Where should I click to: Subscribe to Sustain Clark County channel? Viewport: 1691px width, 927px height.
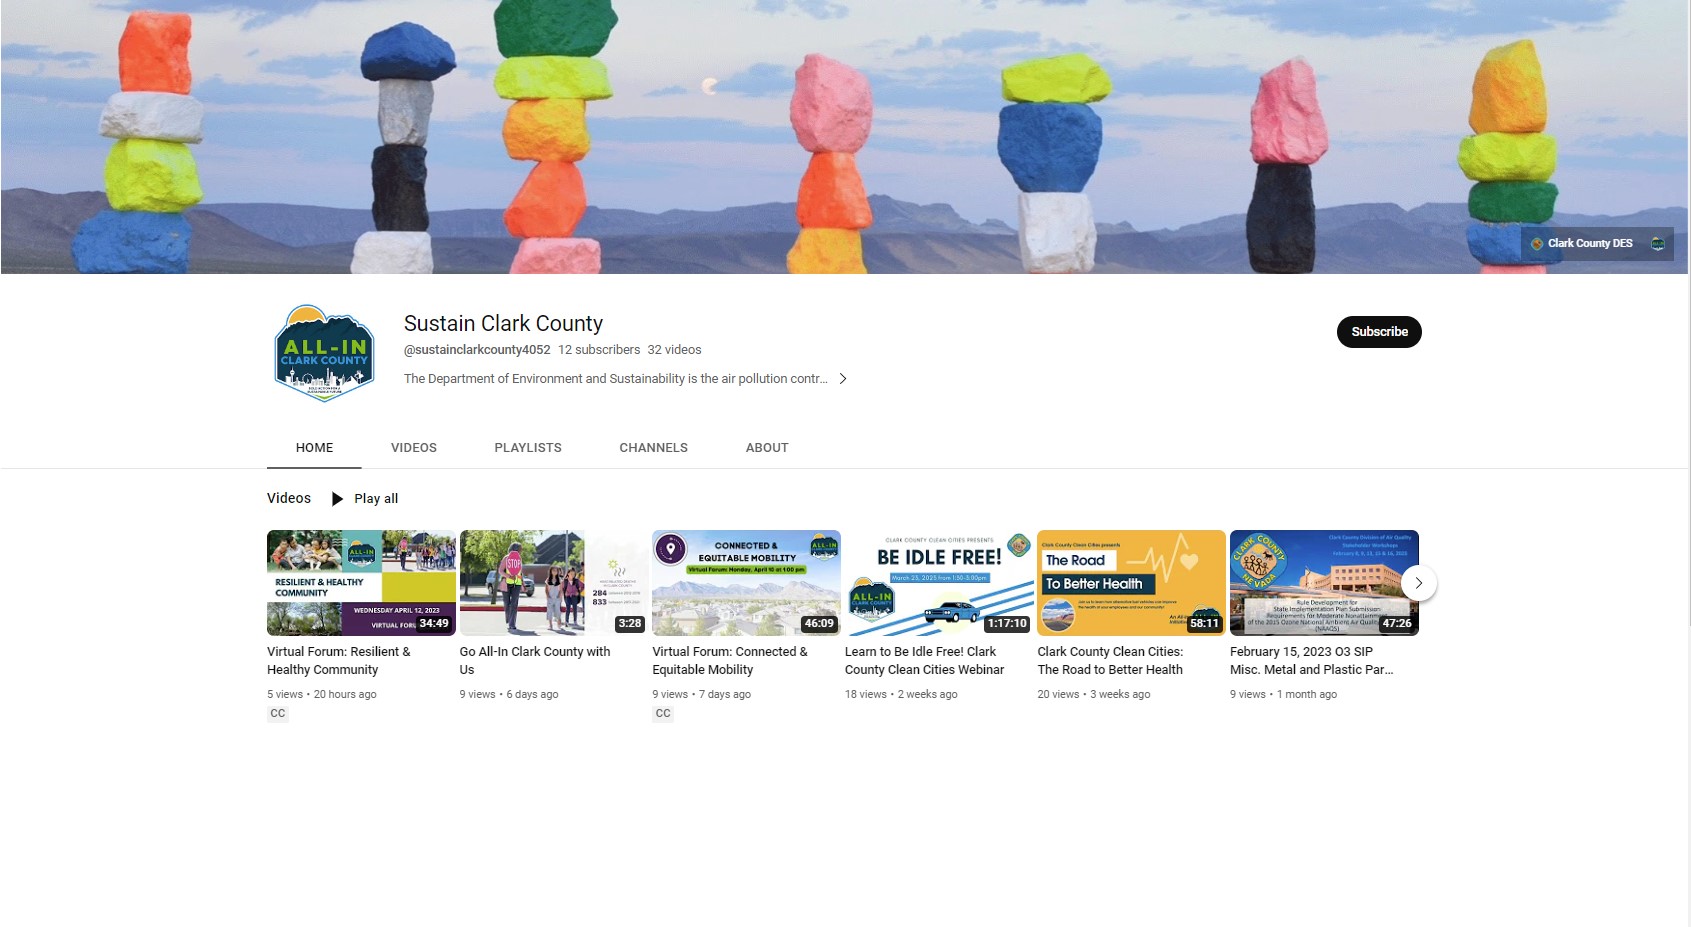1378,332
